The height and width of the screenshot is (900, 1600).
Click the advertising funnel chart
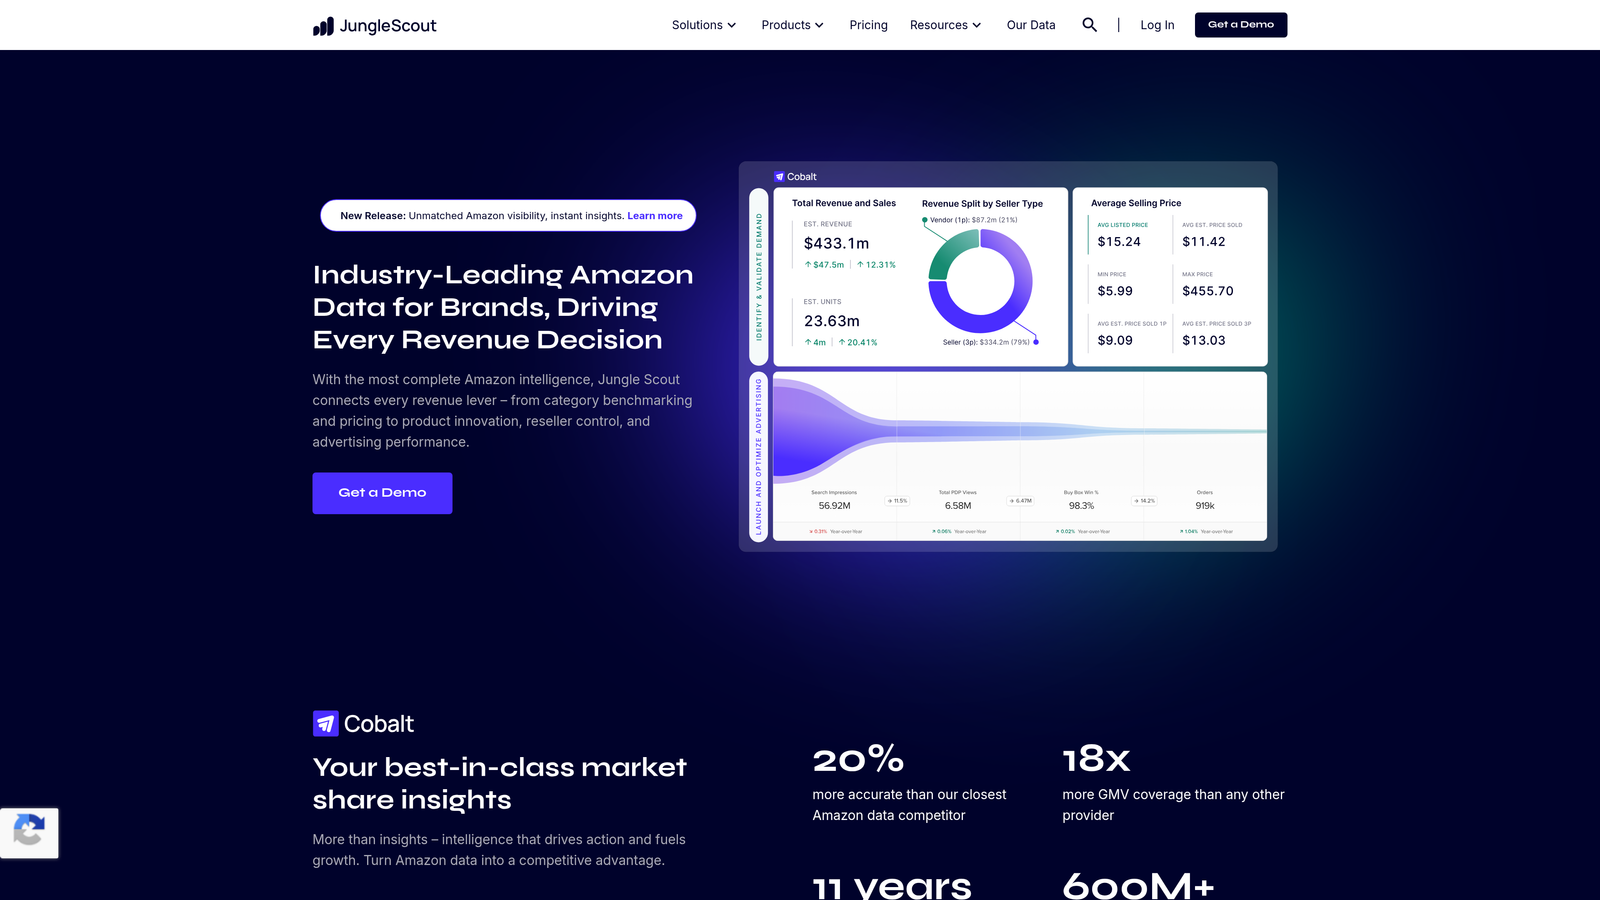tap(1019, 432)
